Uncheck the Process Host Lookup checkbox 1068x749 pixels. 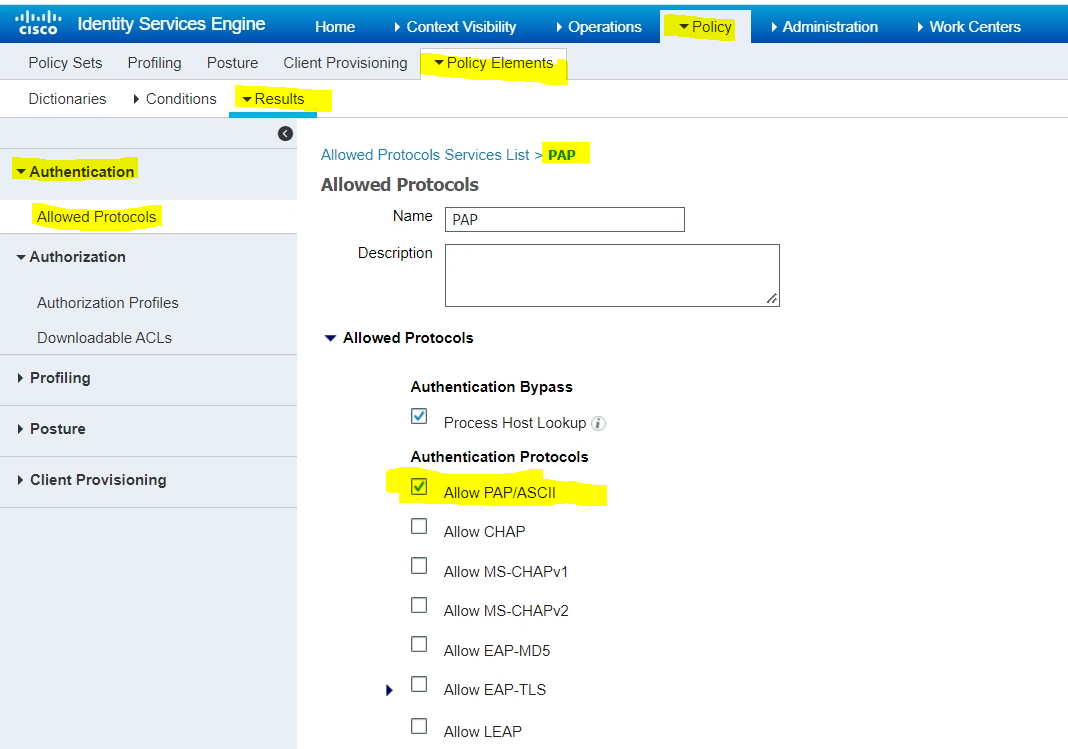(419, 416)
